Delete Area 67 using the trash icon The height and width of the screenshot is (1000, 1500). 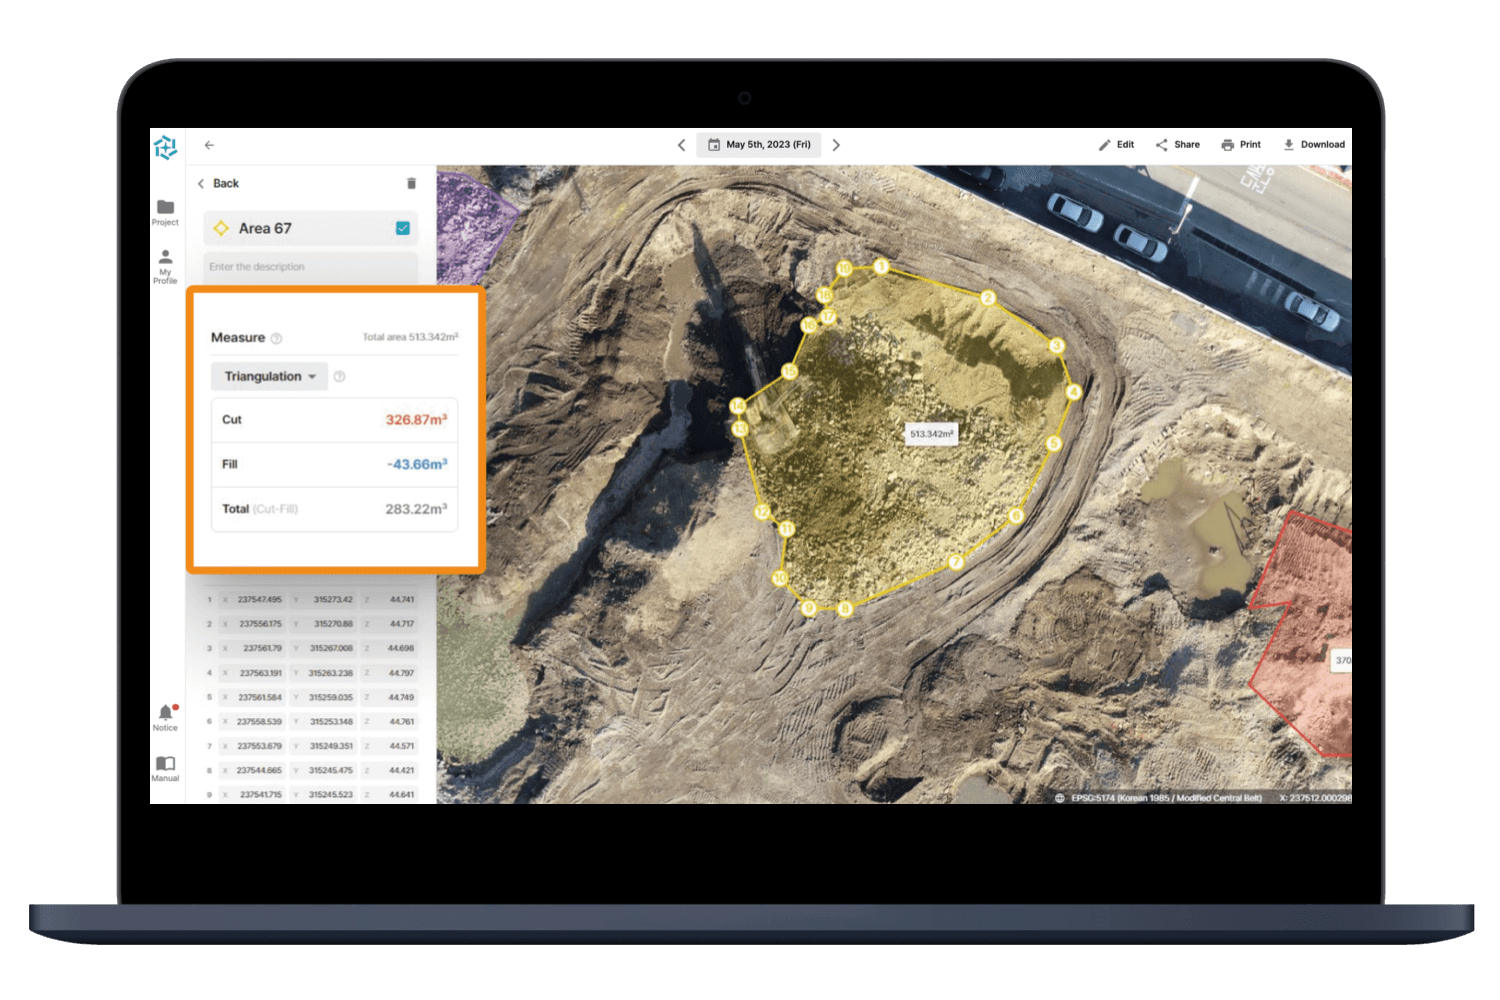click(411, 183)
